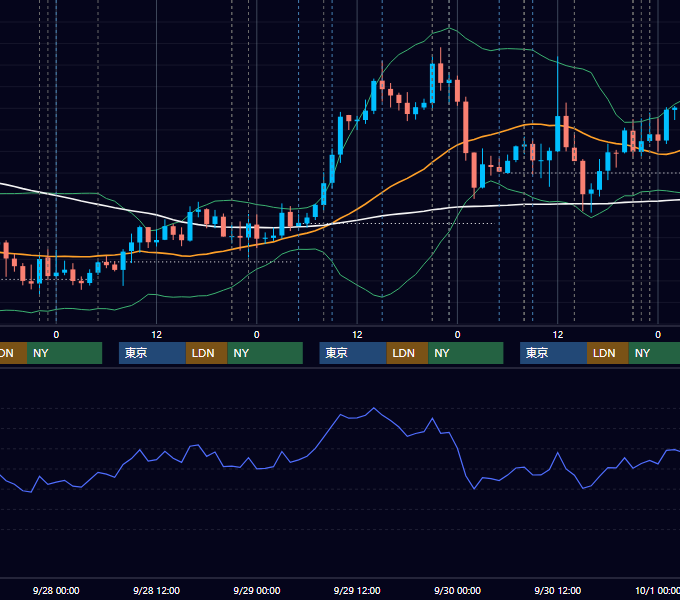Select the LDN session bar on 9/28
This screenshot has width=680, height=600.
click(x=206, y=353)
